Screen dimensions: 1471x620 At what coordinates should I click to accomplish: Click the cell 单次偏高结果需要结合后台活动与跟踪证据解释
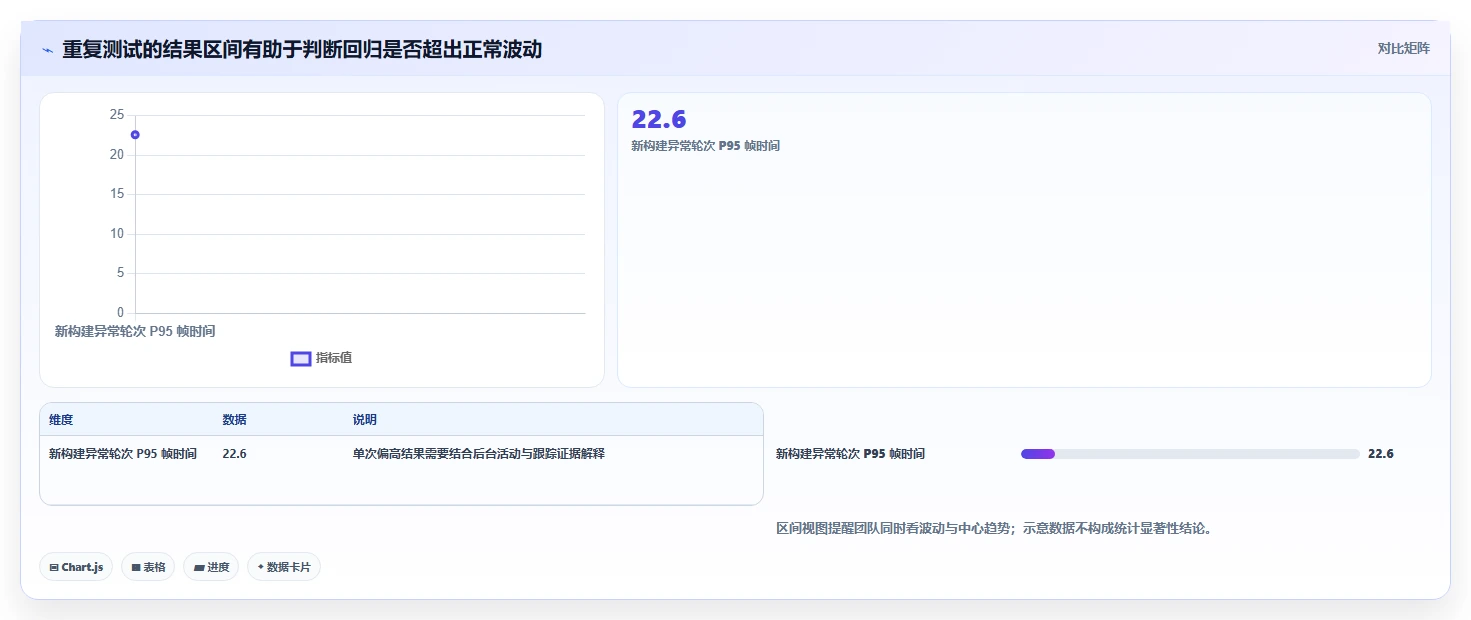pyautogui.click(x=479, y=454)
